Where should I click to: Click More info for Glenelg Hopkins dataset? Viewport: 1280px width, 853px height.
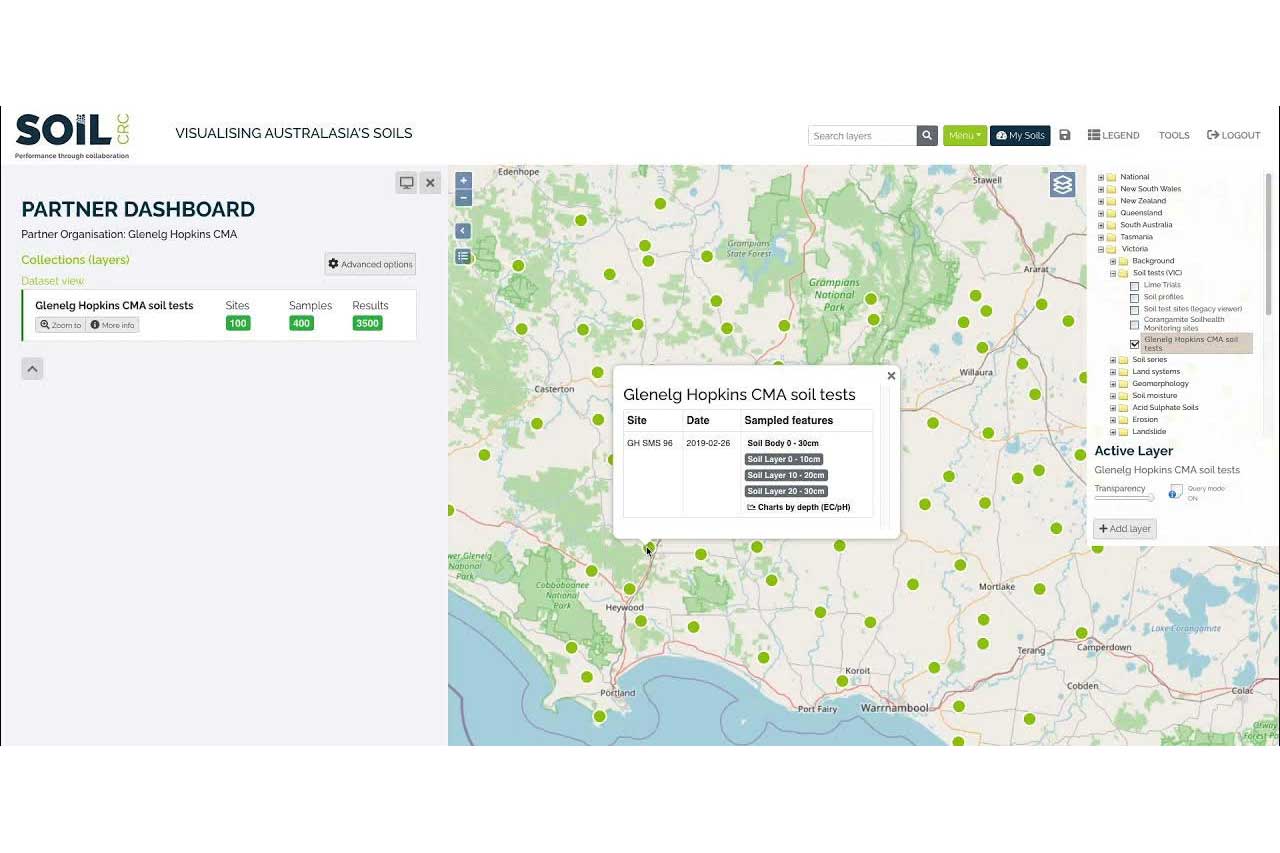[x=112, y=325]
